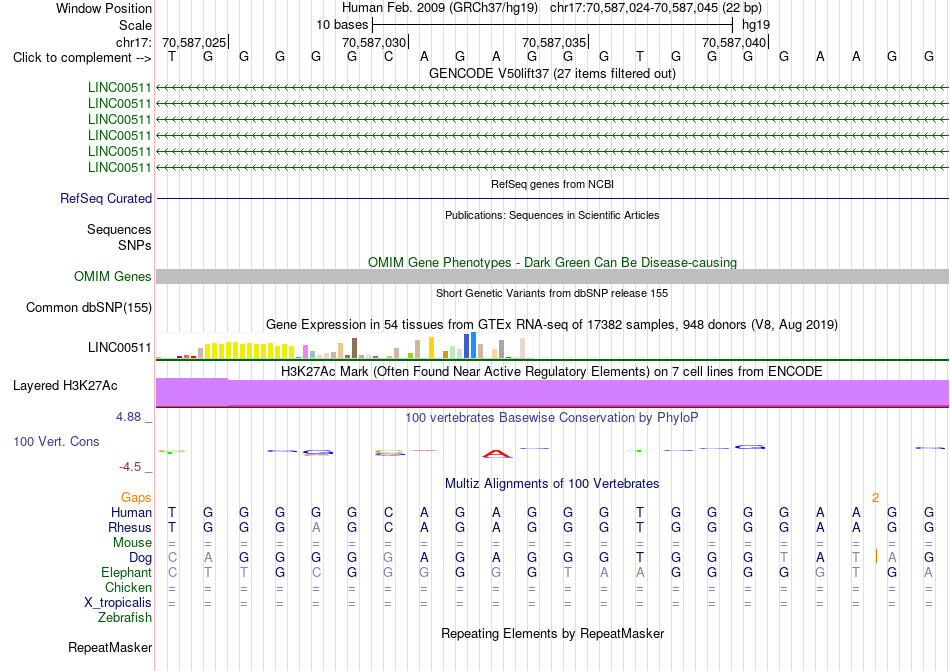This screenshot has height=671, width=950.
Task: Open the GTEx 'Gene Expression in 54 tissues' title
Action: point(552,325)
